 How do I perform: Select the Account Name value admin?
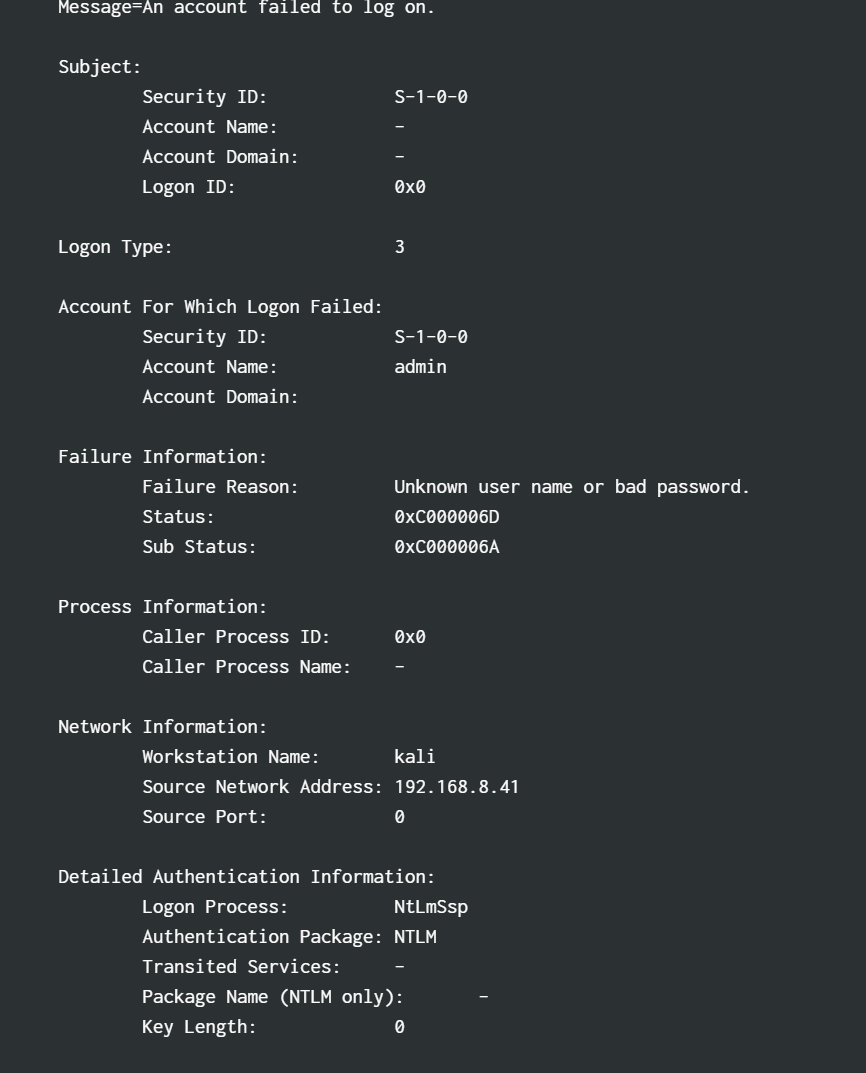[420, 367]
